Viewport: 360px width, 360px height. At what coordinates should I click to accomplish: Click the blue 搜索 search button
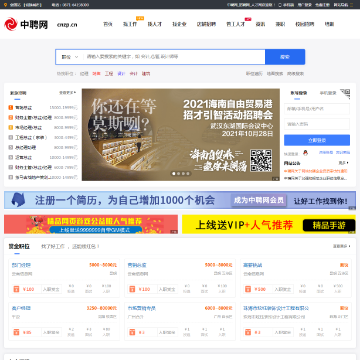pos(285,57)
